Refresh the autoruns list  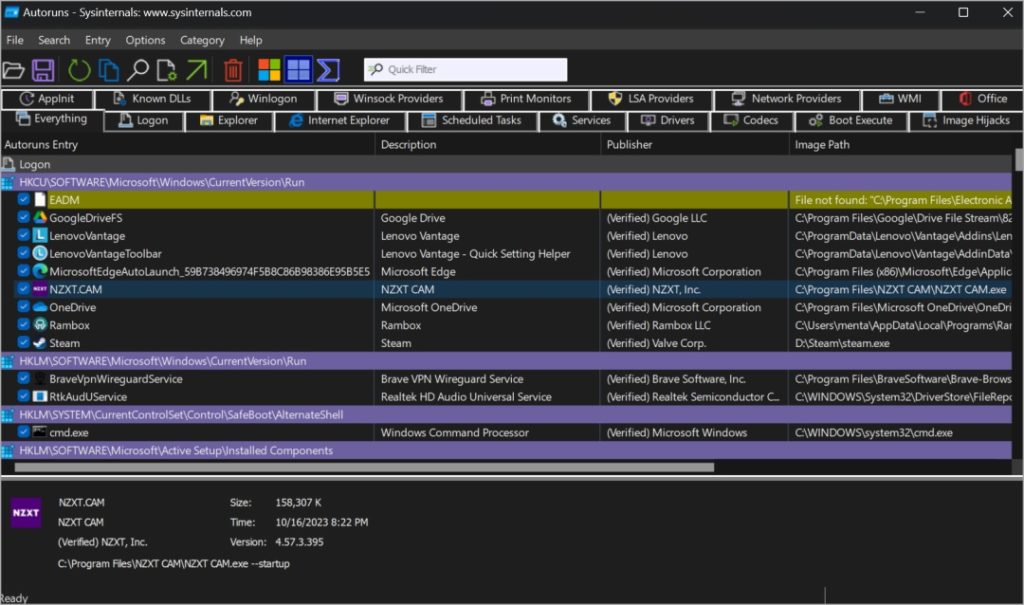coord(79,70)
